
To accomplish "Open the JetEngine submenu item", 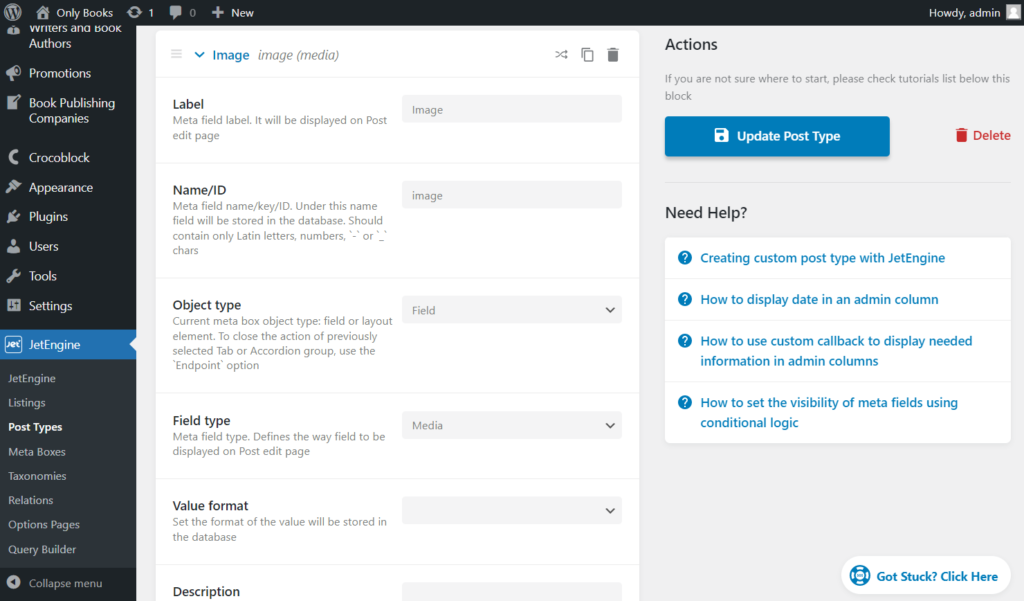I will (31, 378).
